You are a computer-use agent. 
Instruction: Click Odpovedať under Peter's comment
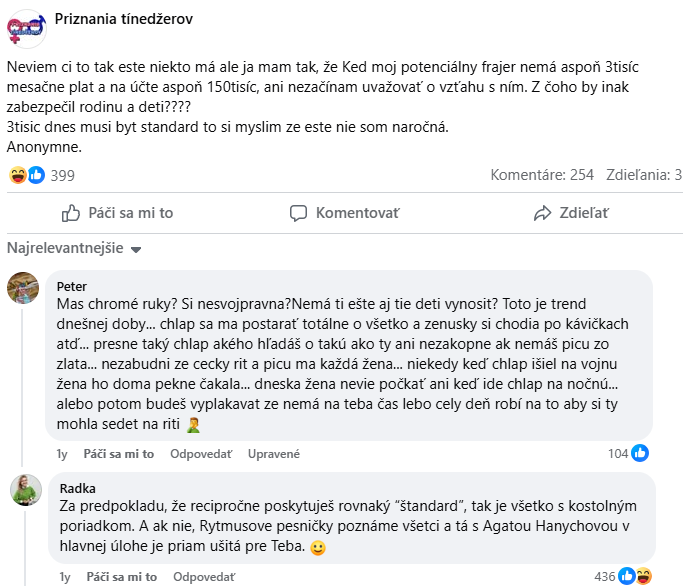coord(201,454)
